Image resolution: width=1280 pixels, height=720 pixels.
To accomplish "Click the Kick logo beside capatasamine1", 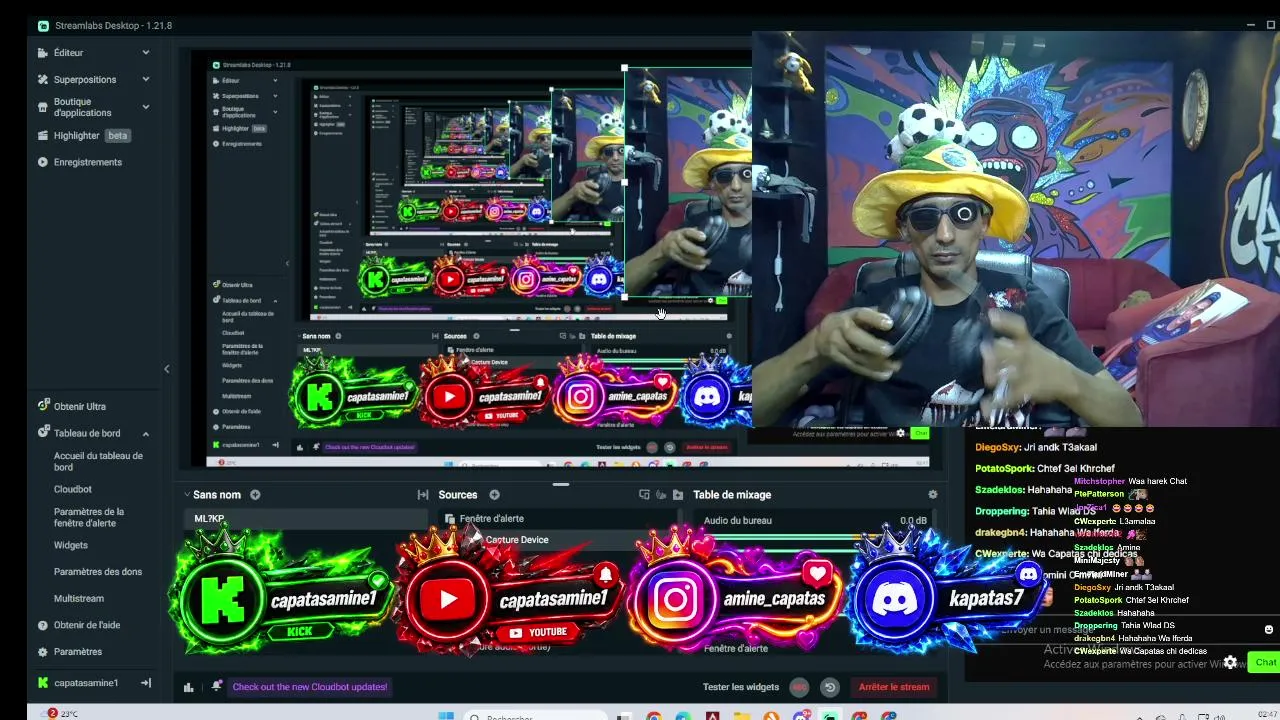I will point(43,683).
